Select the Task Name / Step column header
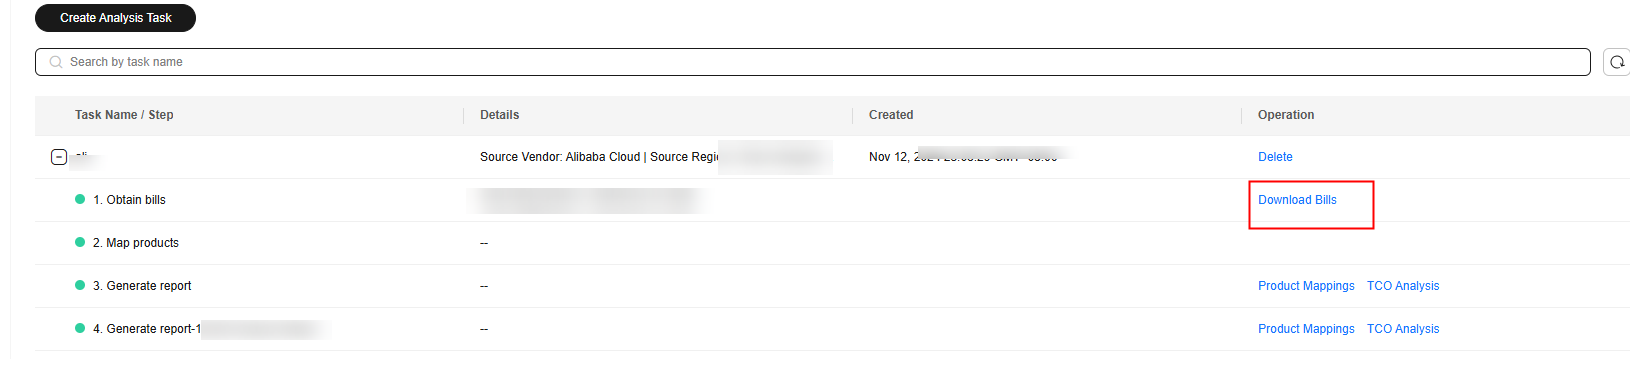 (x=124, y=115)
